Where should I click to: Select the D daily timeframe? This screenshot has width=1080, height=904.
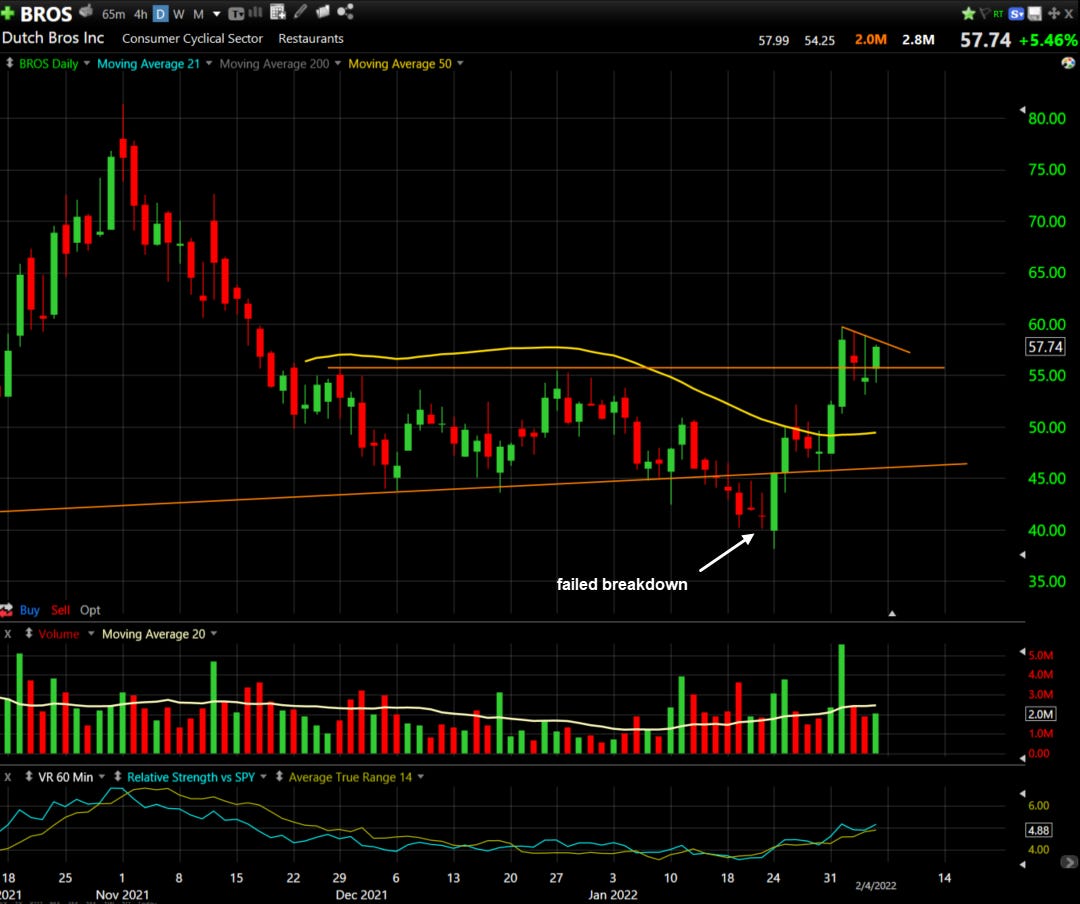[x=160, y=14]
